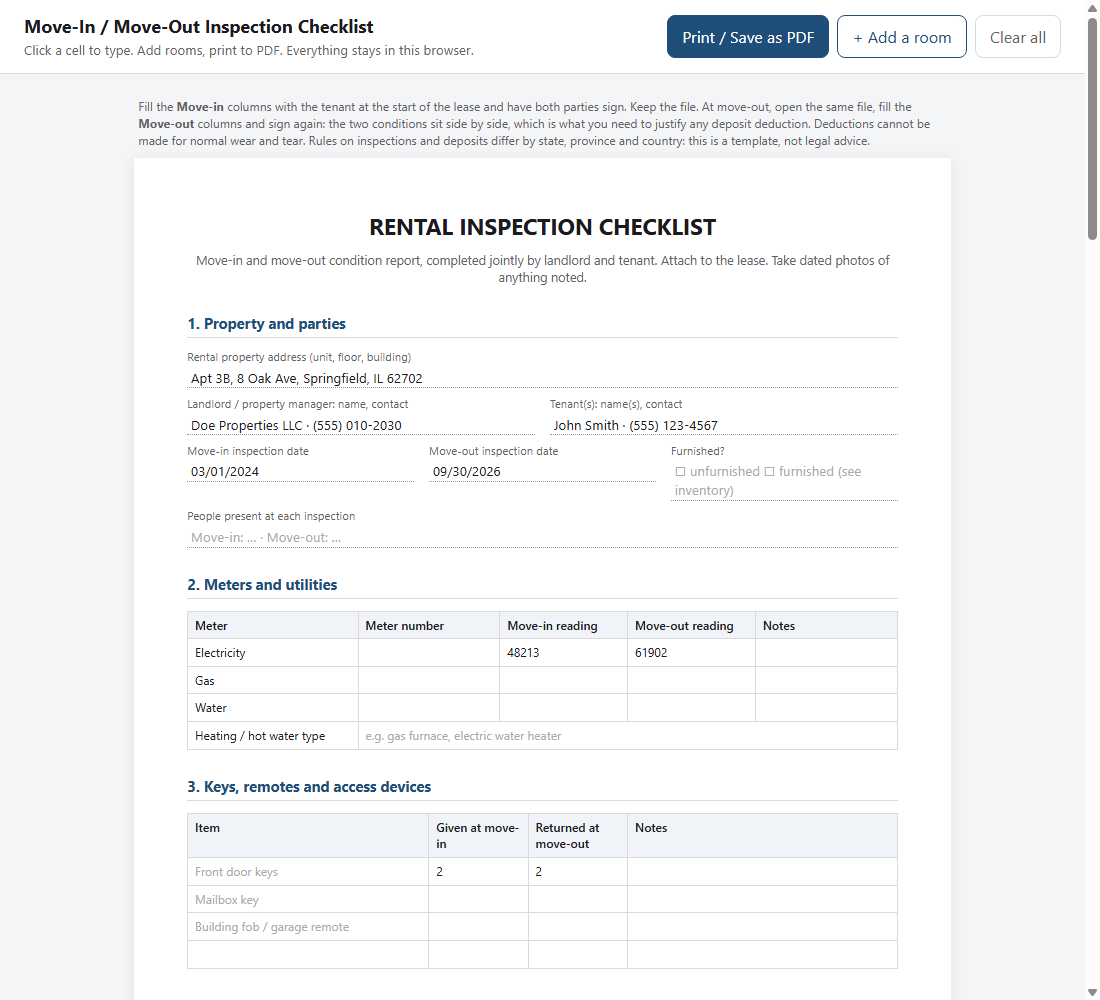The height and width of the screenshot is (1000, 1100).
Task: Click the tenant field reading John Smith
Action: (723, 425)
